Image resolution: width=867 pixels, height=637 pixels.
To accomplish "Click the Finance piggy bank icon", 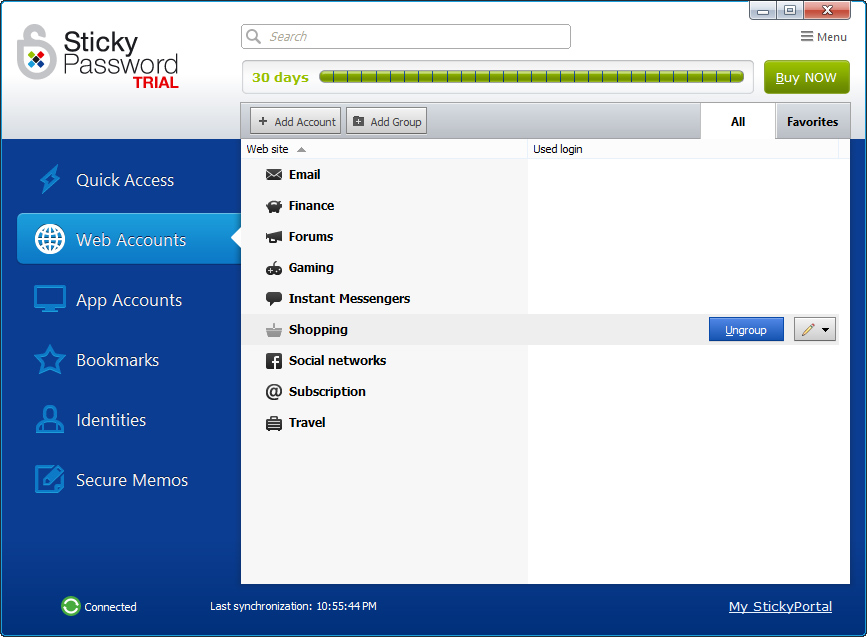I will (x=274, y=206).
